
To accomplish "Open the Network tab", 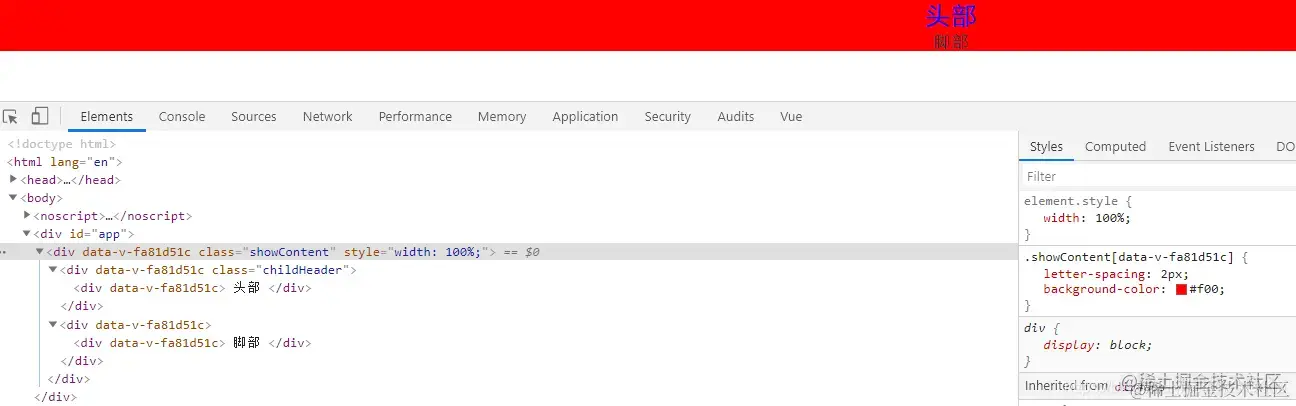I will [x=328, y=117].
